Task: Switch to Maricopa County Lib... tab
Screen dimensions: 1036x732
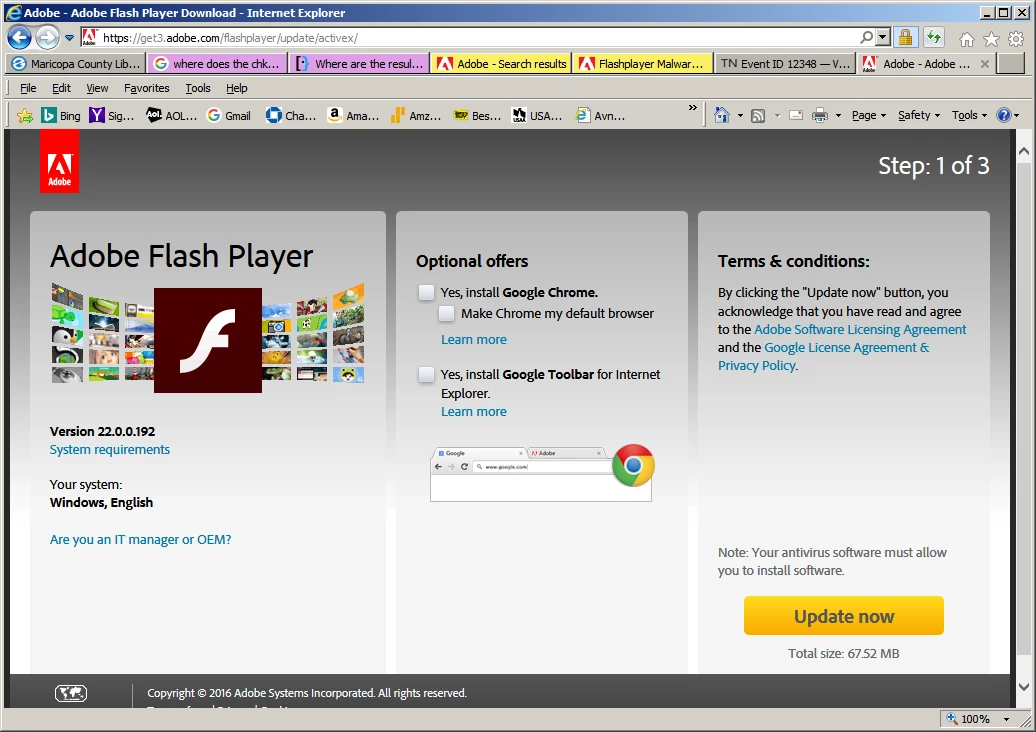Action: coord(76,63)
